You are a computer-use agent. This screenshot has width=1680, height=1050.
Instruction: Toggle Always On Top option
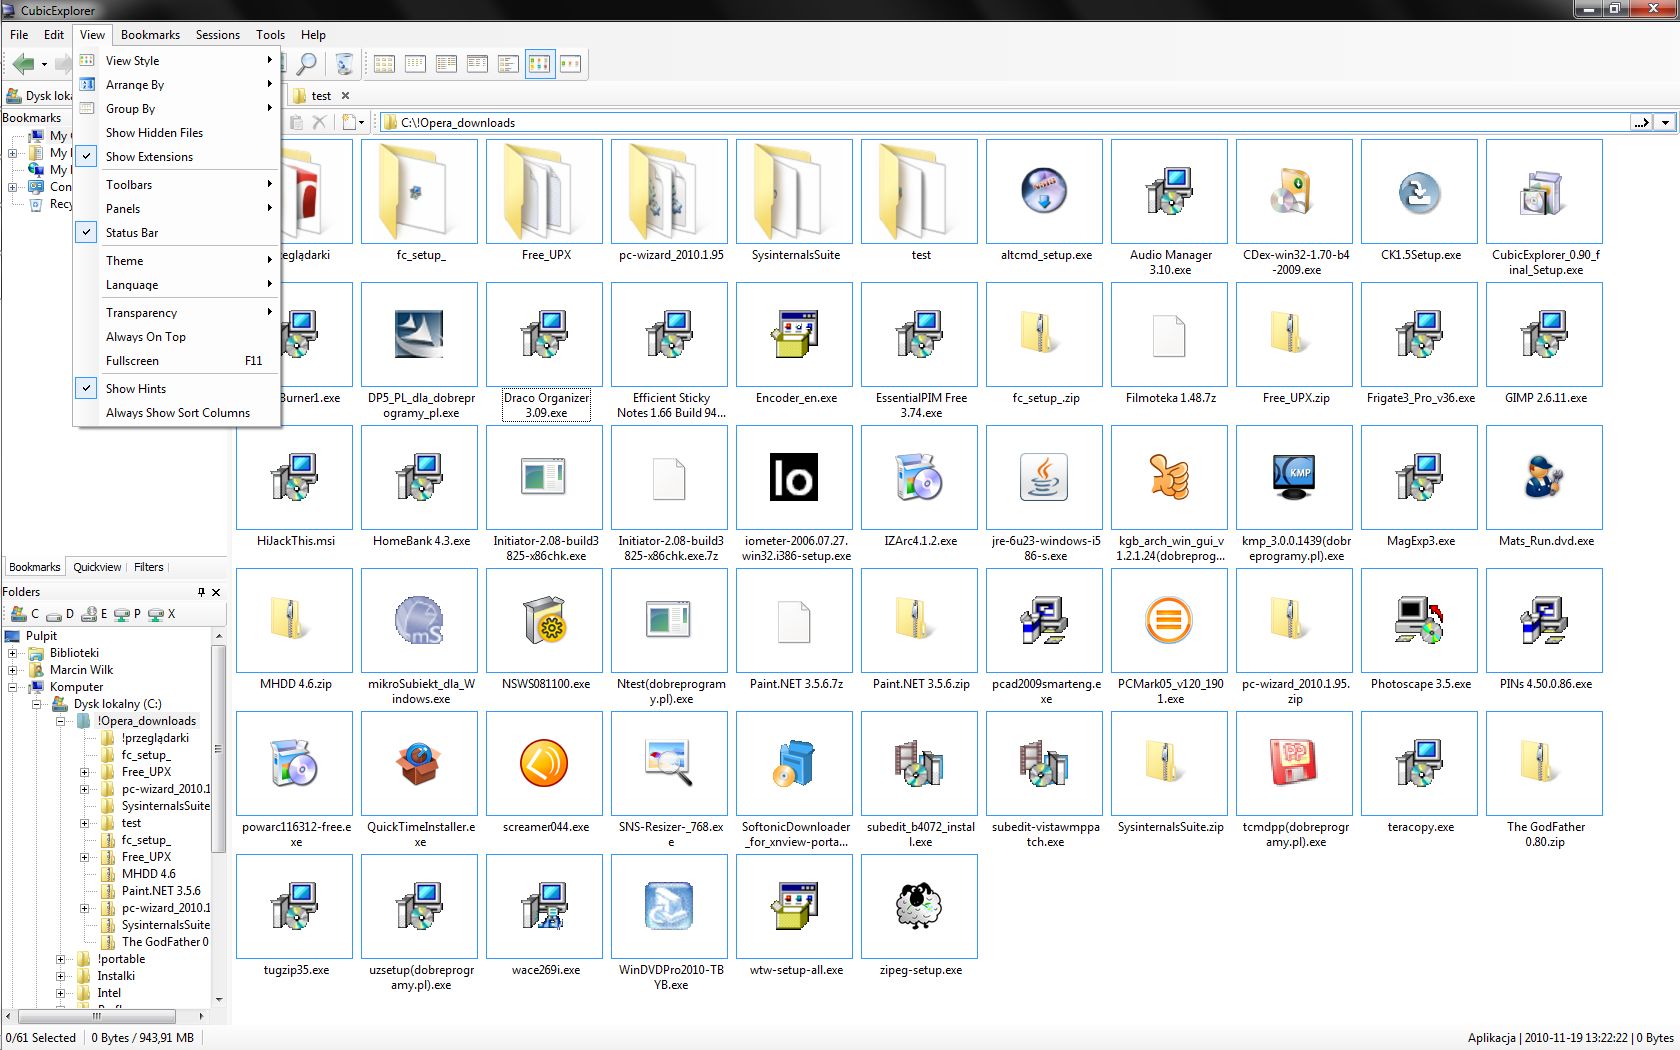(176, 337)
